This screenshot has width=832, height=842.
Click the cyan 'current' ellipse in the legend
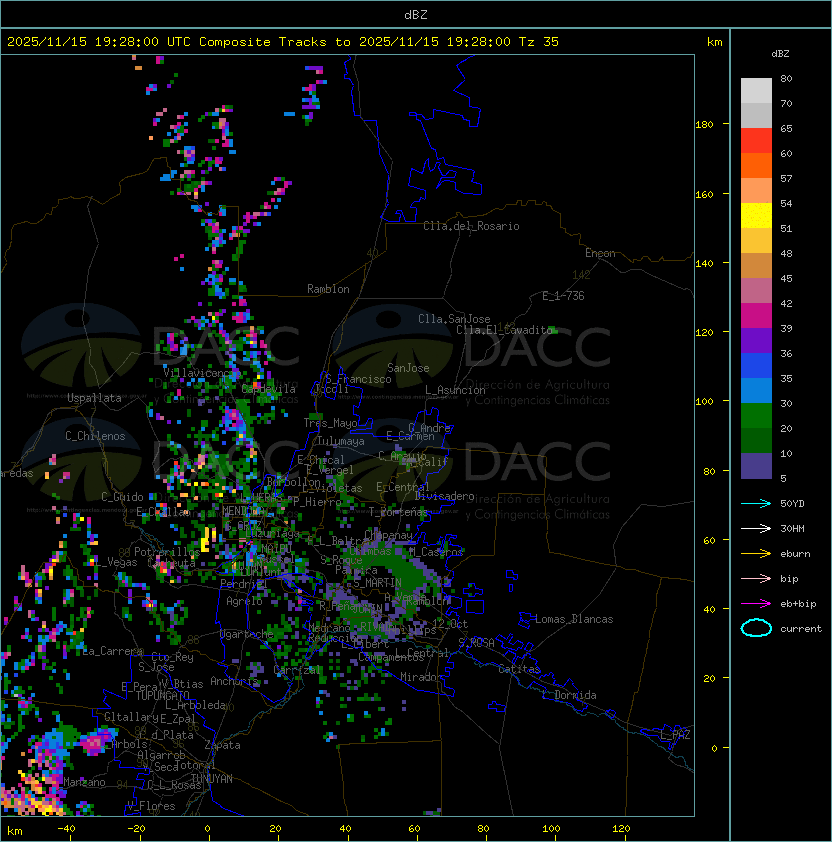pos(756,628)
